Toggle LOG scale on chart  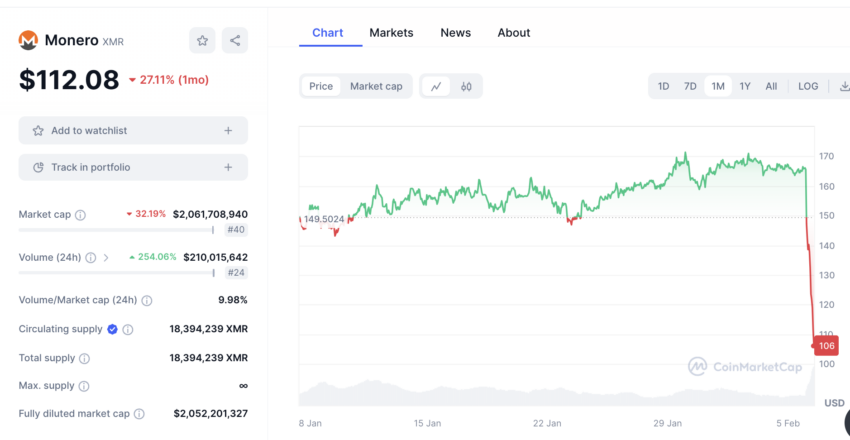pos(808,86)
